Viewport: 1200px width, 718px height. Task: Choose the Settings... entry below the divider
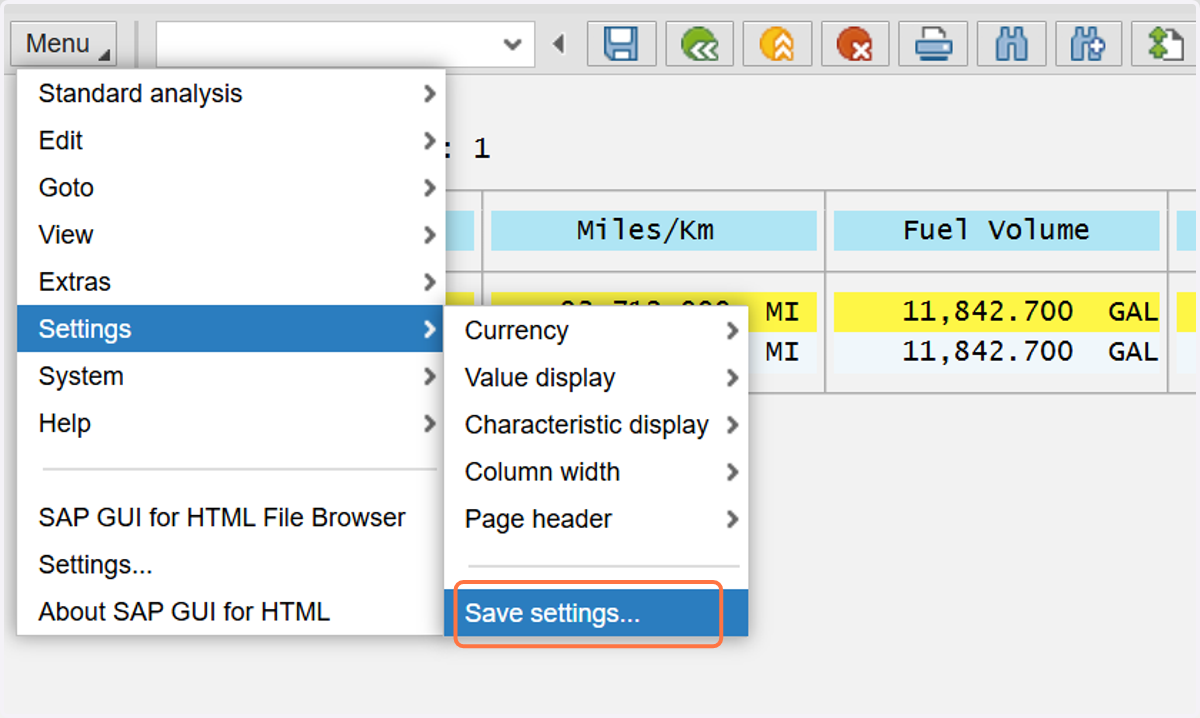tap(231, 565)
